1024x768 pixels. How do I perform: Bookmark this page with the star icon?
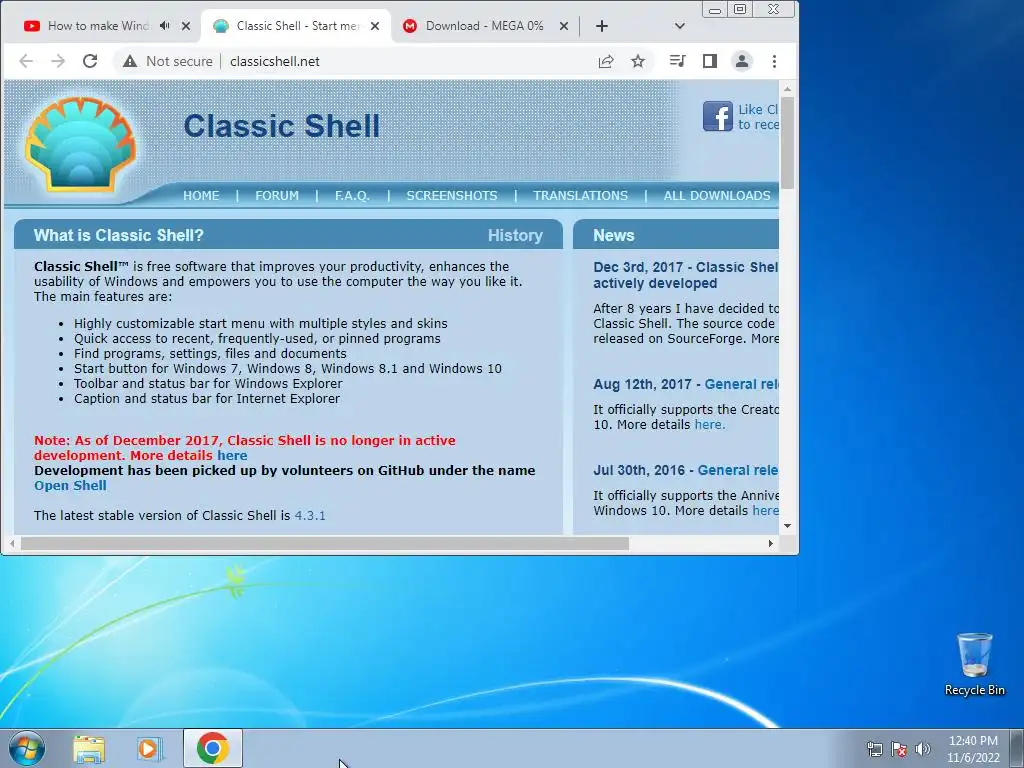(x=638, y=61)
